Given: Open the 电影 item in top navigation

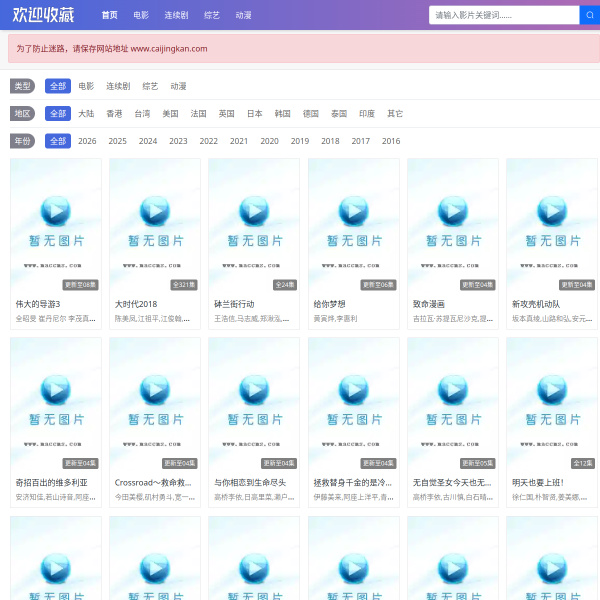Looking at the screenshot, I should (141, 15).
